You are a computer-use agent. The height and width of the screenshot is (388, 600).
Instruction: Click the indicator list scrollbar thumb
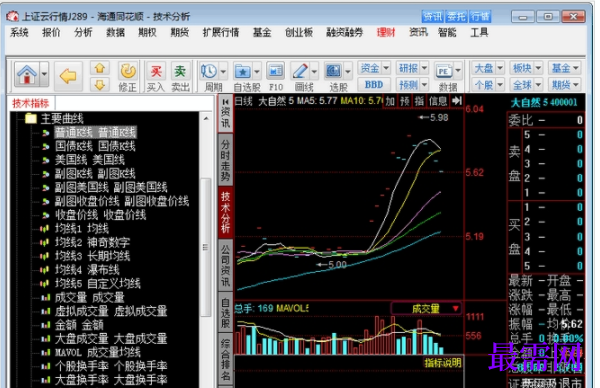206,247
